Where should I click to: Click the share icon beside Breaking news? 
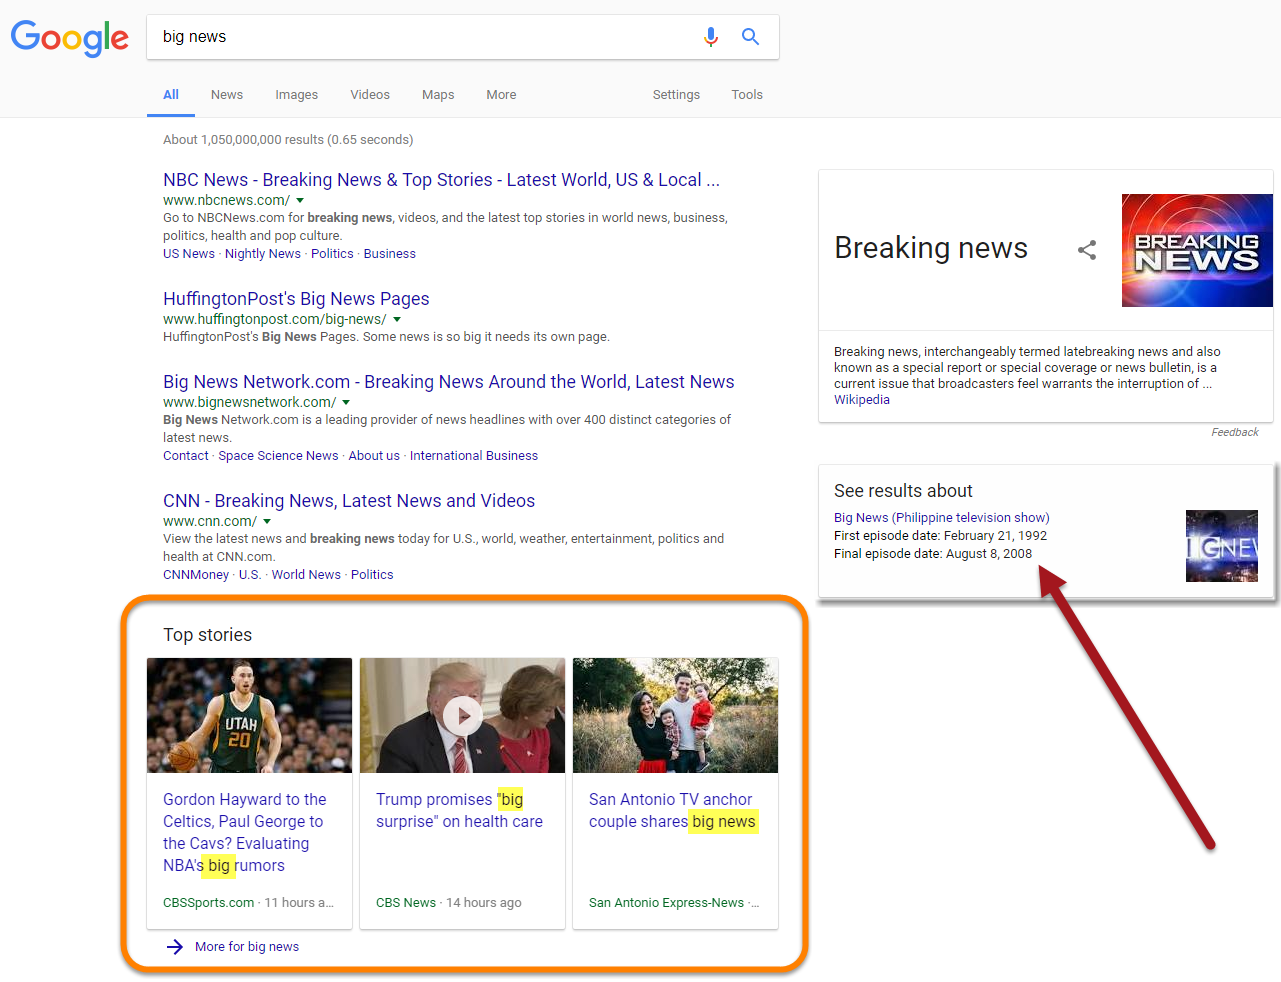[x=1087, y=250]
